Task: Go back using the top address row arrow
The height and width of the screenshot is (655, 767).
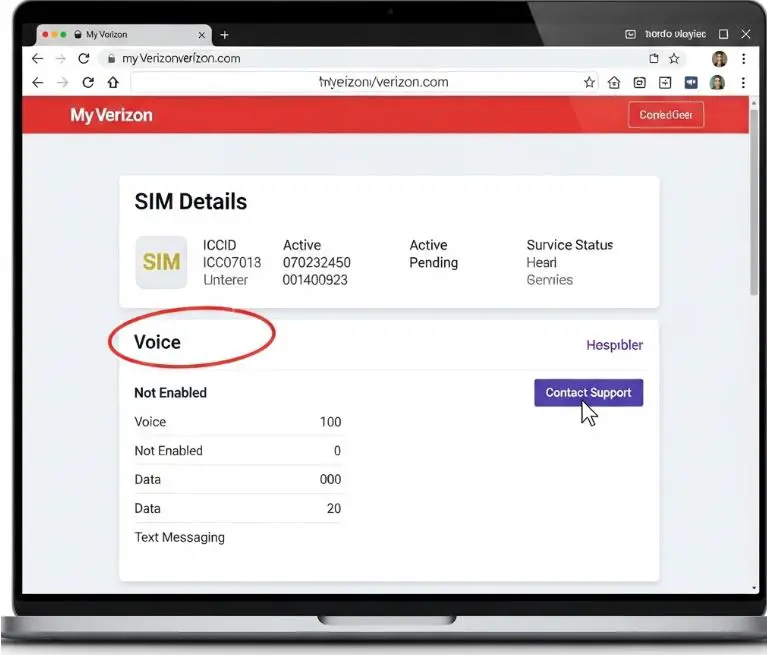Action: coord(38,59)
